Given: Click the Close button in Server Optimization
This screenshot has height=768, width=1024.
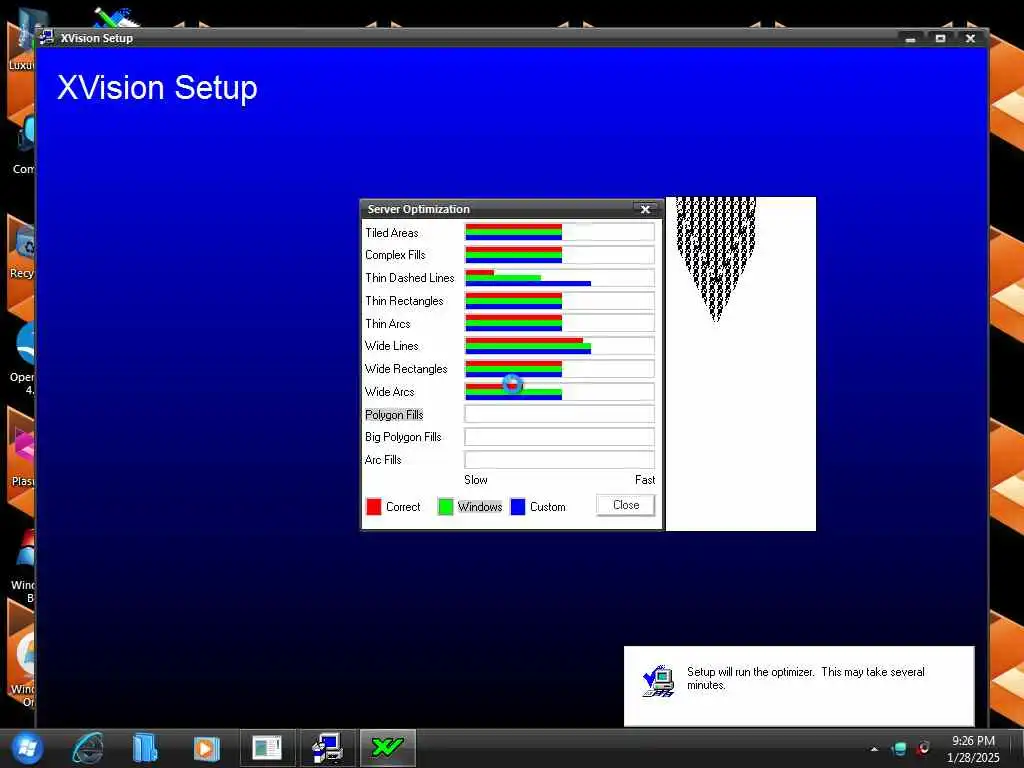Looking at the screenshot, I should click(625, 505).
